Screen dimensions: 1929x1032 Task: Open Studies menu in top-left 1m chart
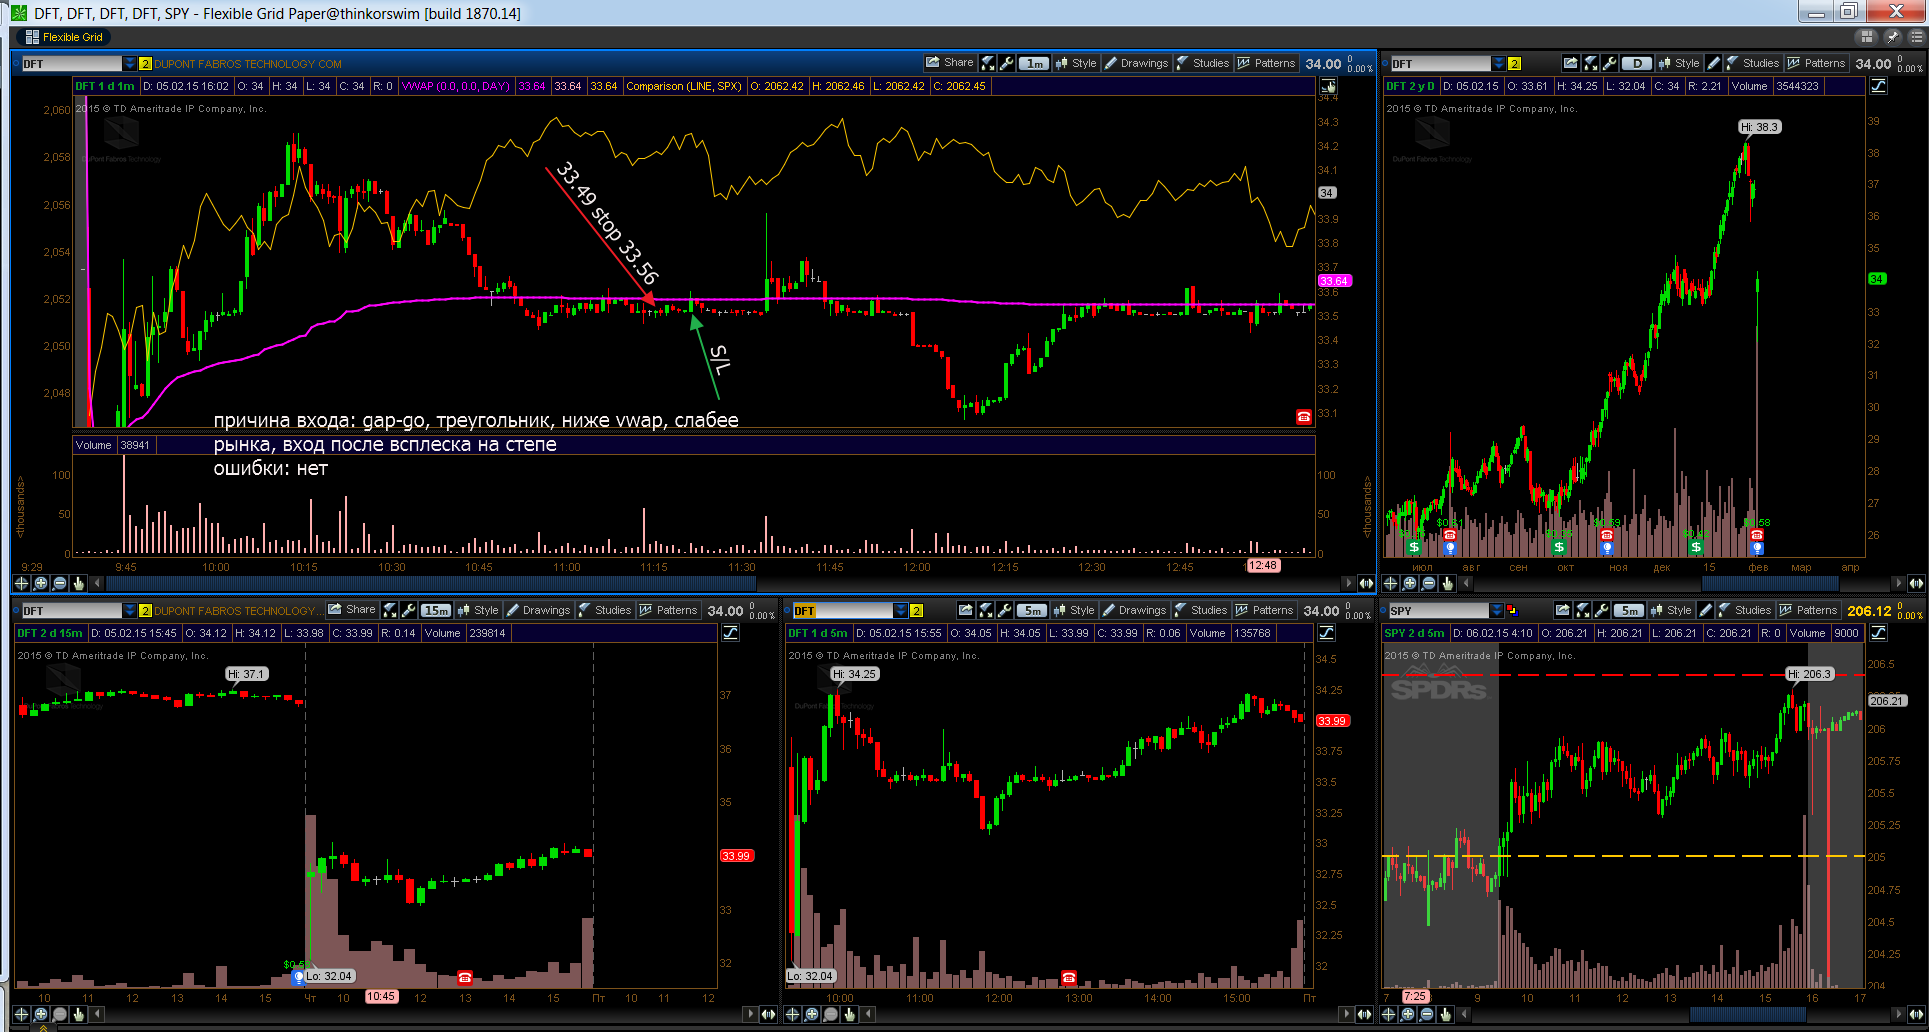[x=1202, y=63]
